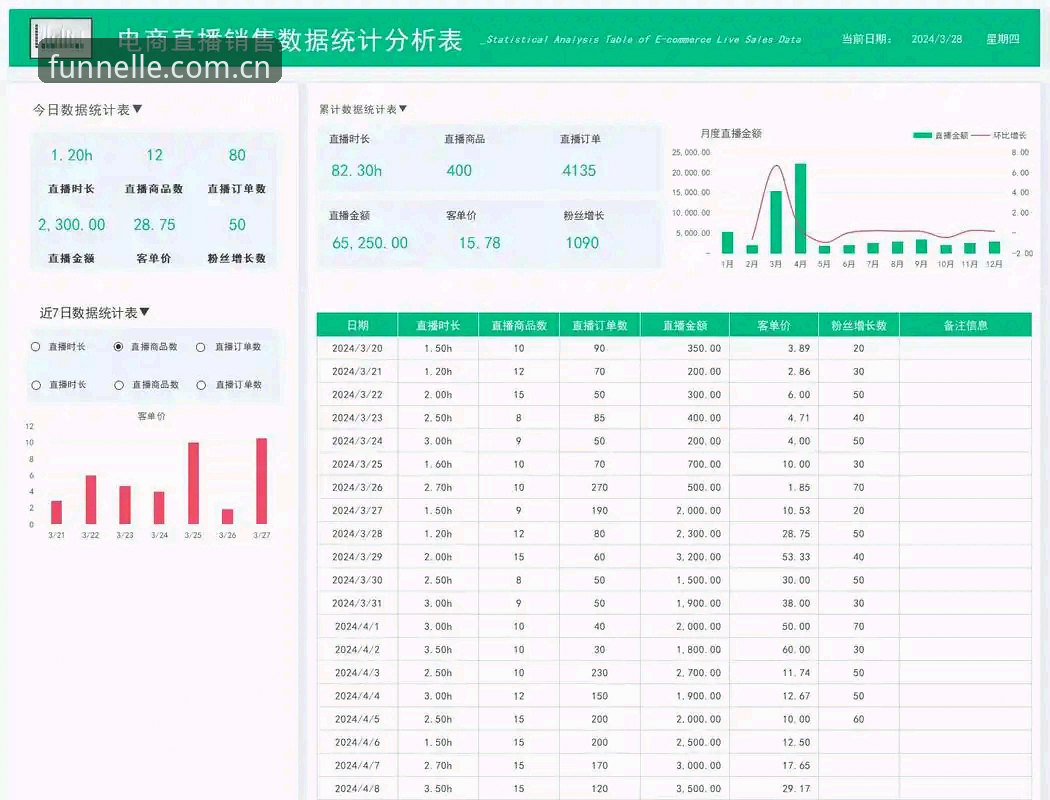The image size is (1050, 800).
Task: Click the cumulative 400 products value
Action: (459, 171)
